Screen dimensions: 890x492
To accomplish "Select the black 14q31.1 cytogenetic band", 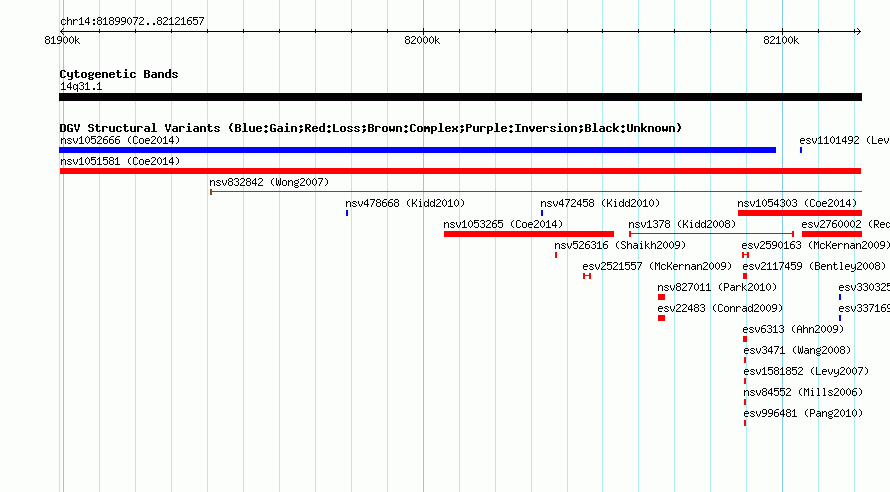I will pyautogui.click(x=460, y=97).
